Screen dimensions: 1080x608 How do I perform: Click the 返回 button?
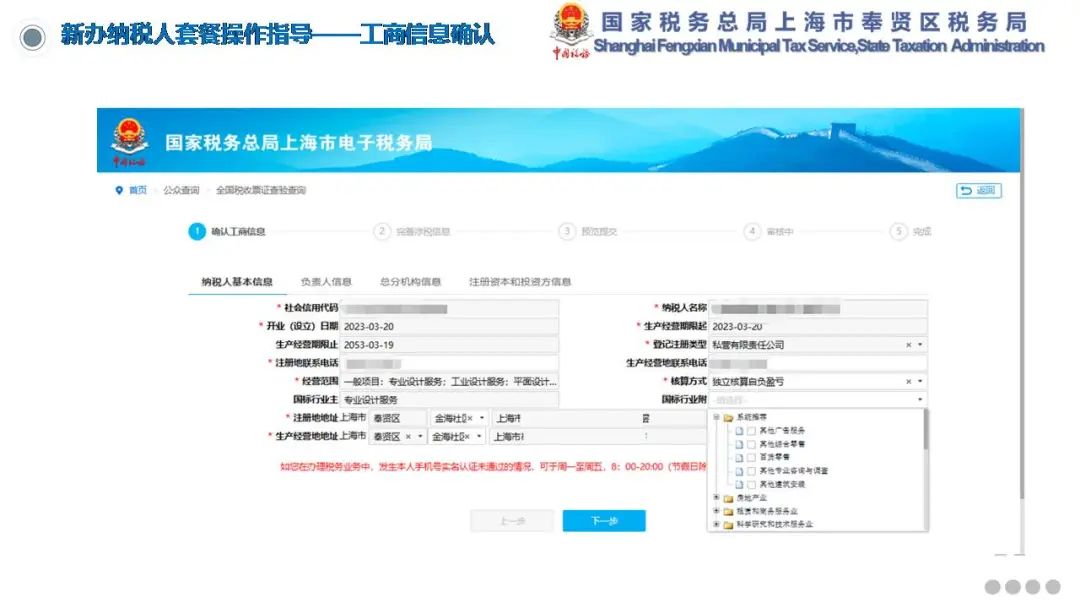(979, 191)
